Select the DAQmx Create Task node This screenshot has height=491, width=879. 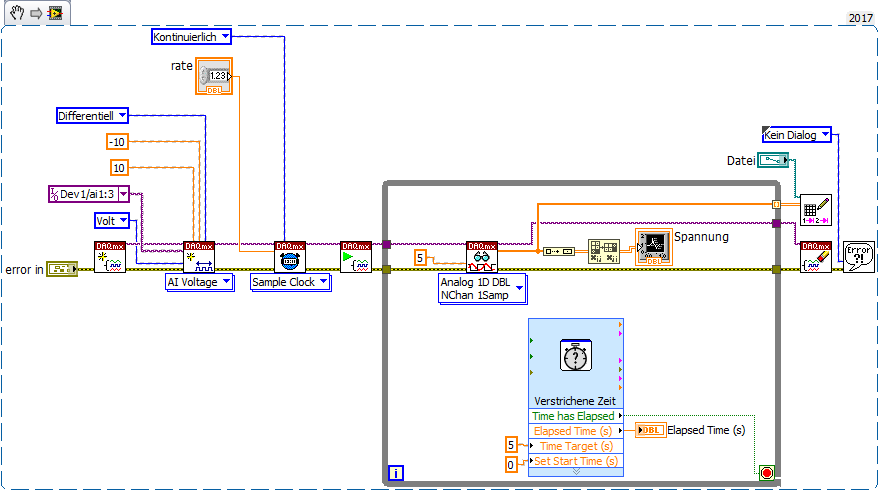[110, 257]
